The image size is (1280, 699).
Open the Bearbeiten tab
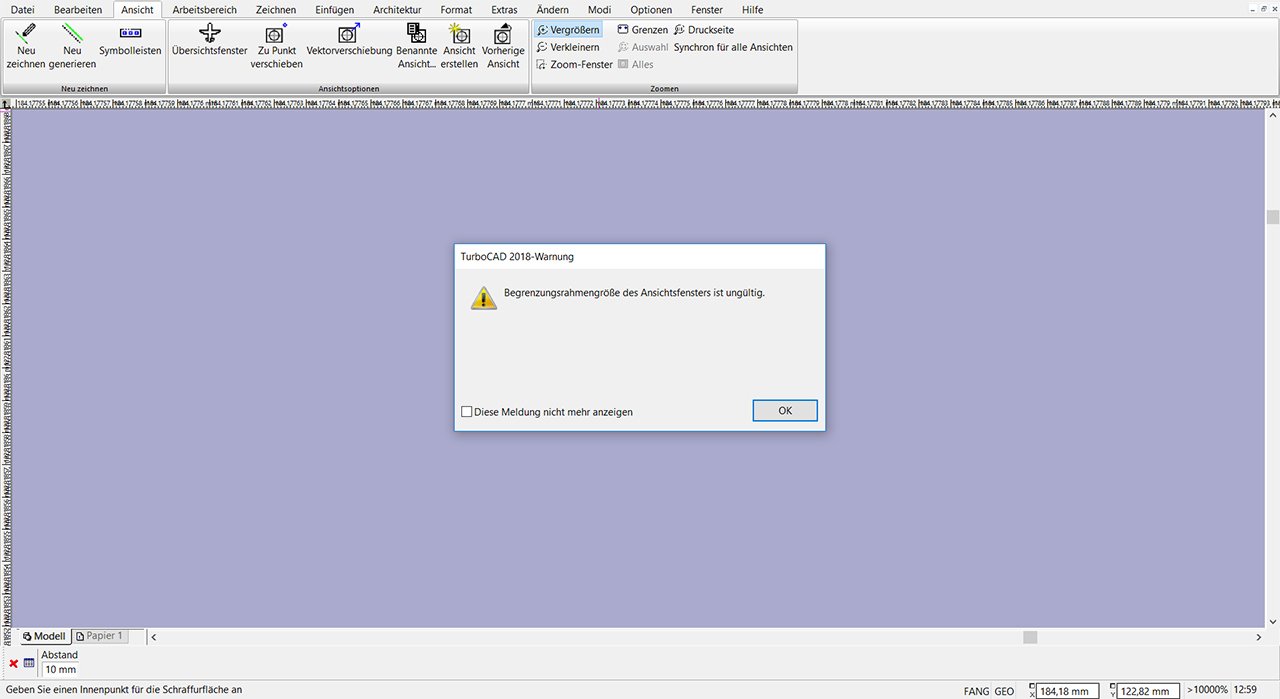[x=78, y=10]
